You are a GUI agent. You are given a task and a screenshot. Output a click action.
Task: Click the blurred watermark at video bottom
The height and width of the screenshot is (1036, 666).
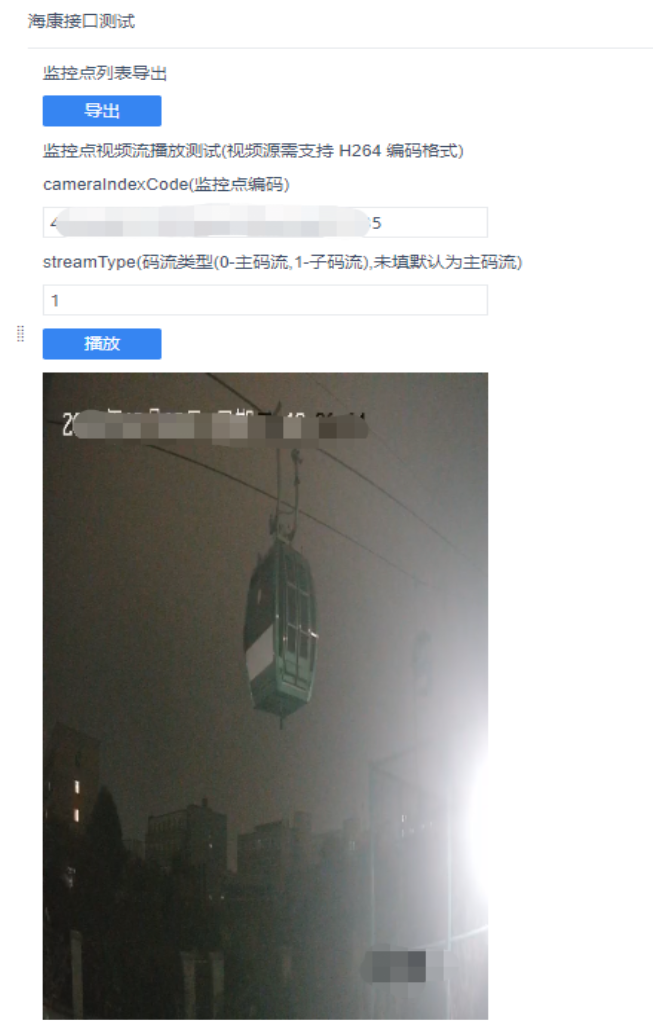[x=398, y=966]
